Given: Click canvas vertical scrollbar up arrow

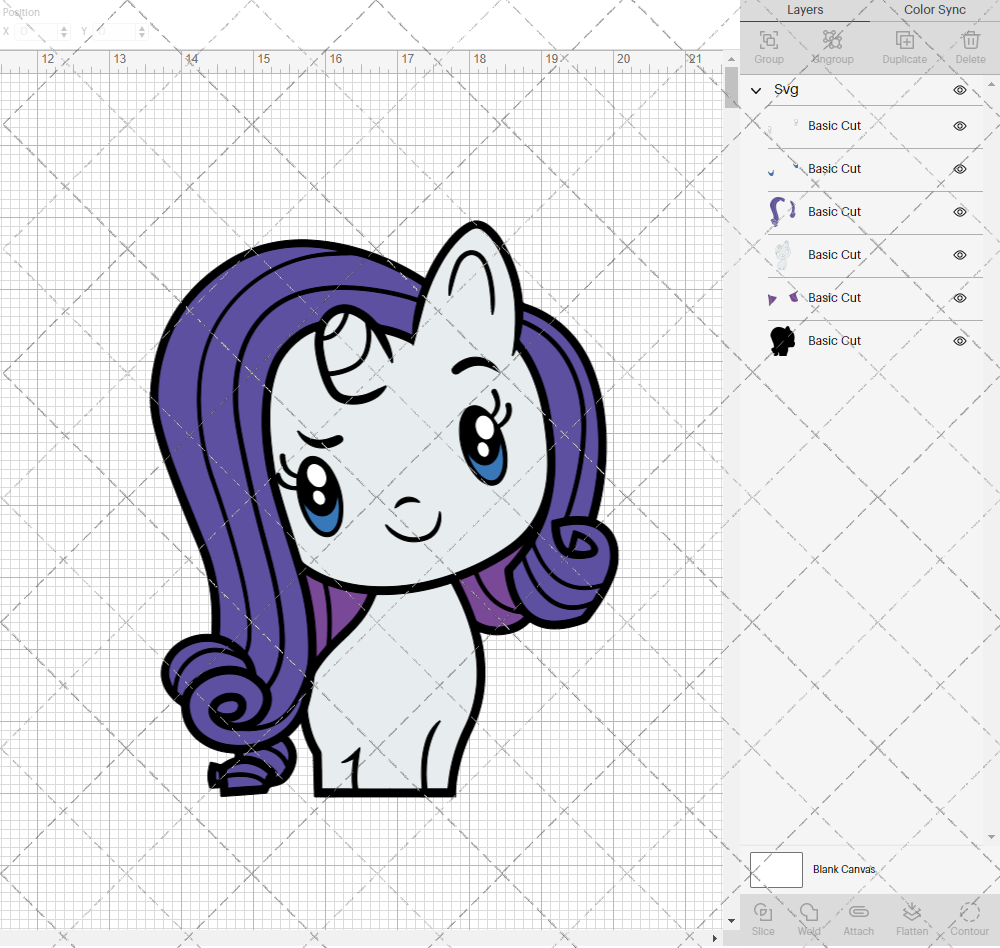Looking at the screenshot, I should 731,59.
